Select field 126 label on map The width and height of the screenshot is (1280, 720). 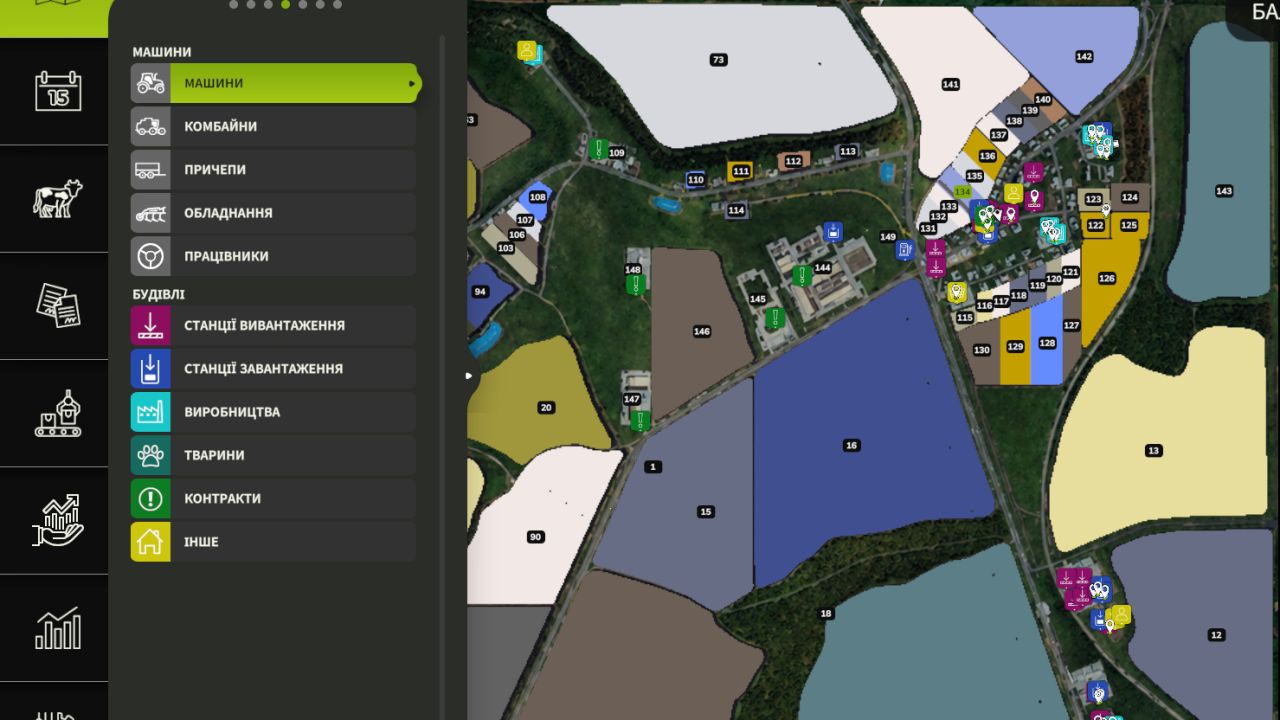point(1106,279)
